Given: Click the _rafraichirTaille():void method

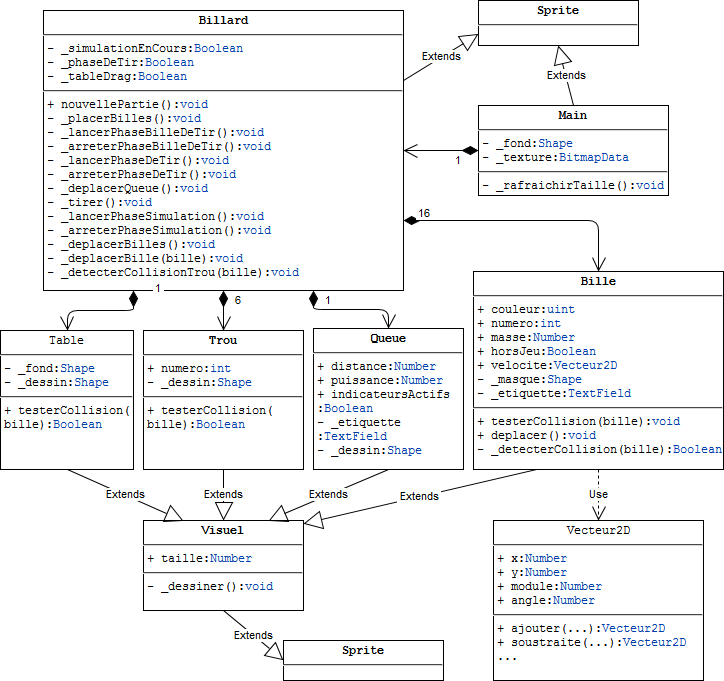Looking at the screenshot, I should (573, 185).
